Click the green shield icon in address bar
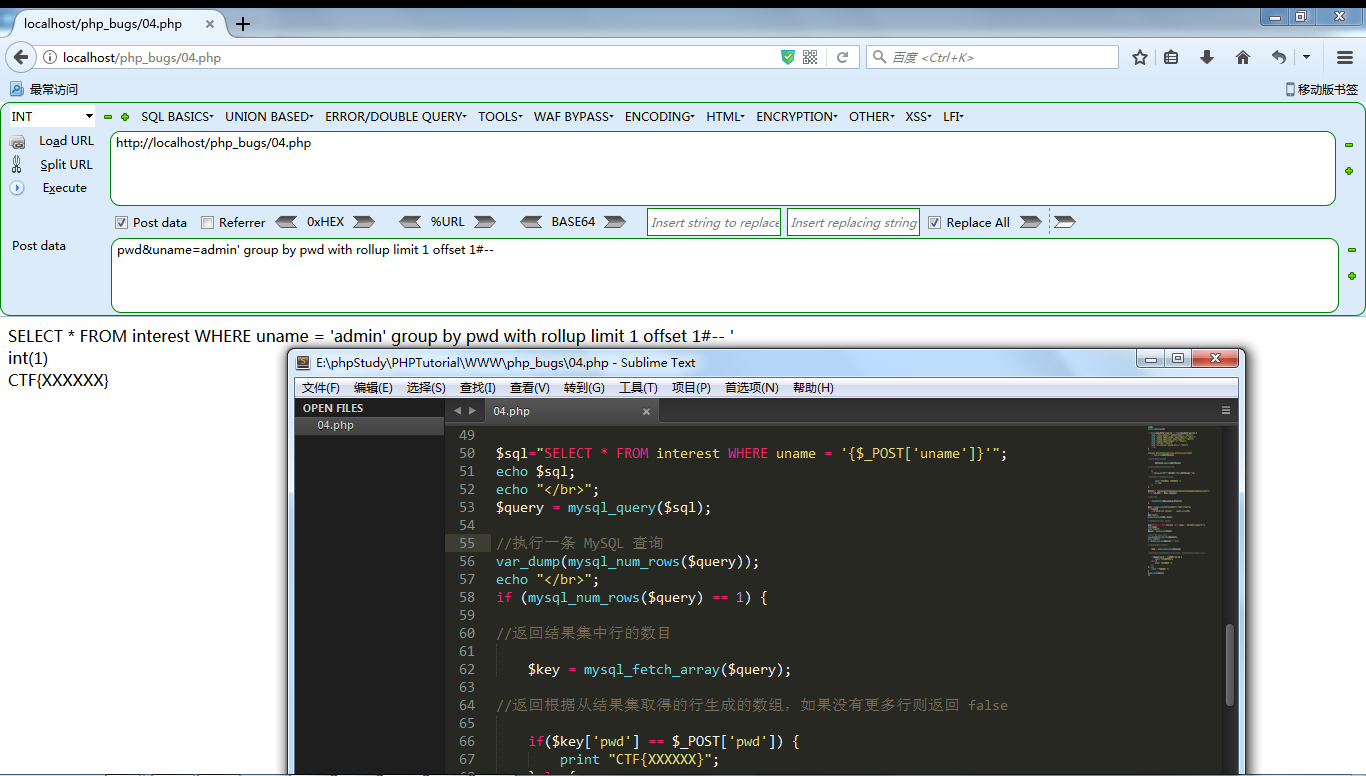Image resolution: width=1366 pixels, height=776 pixels. pyautogui.click(x=788, y=58)
